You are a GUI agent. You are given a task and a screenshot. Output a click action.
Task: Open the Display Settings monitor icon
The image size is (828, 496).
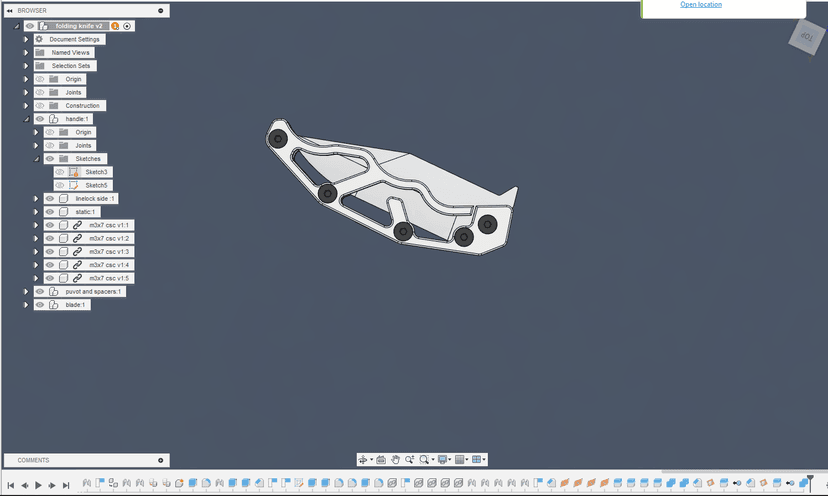click(443, 459)
